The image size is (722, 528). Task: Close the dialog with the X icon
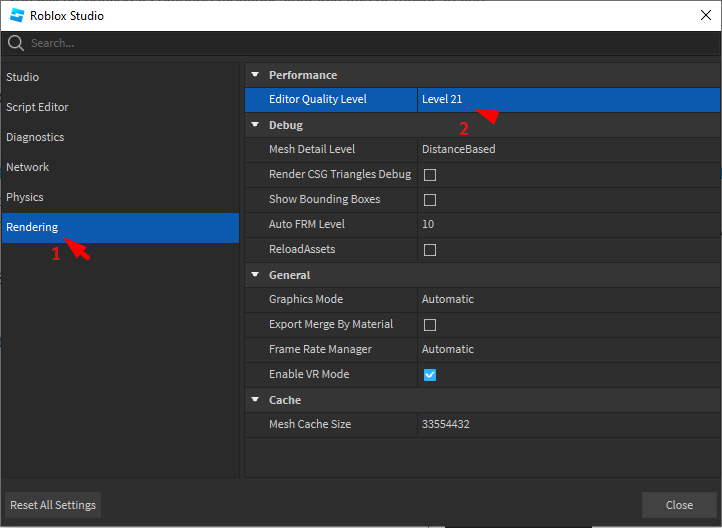705,15
